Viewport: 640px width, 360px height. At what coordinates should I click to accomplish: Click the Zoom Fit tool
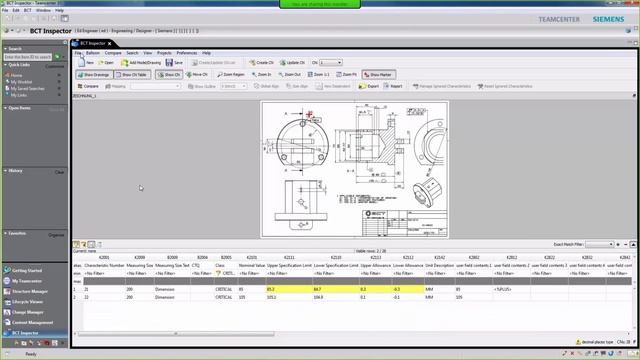pyautogui.click(x=347, y=75)
